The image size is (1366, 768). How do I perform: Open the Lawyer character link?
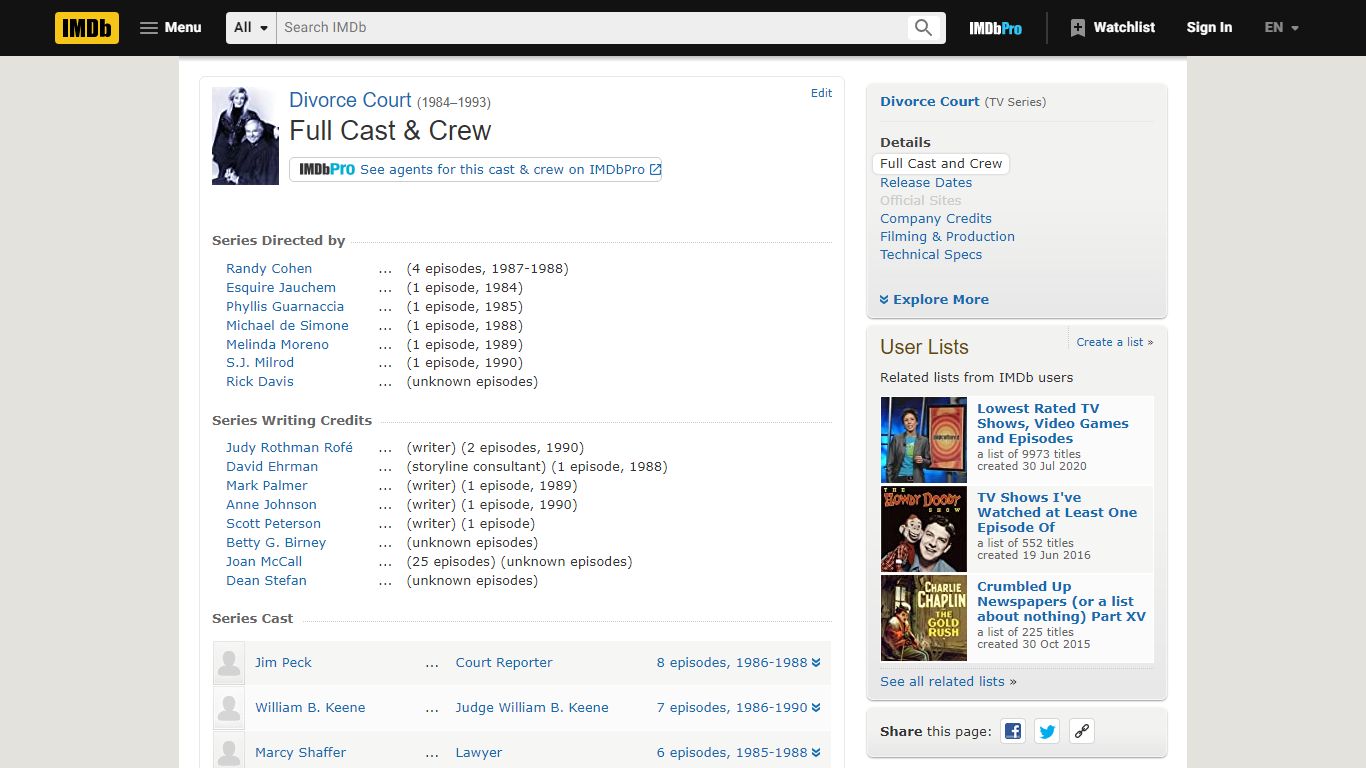[479, 752]
